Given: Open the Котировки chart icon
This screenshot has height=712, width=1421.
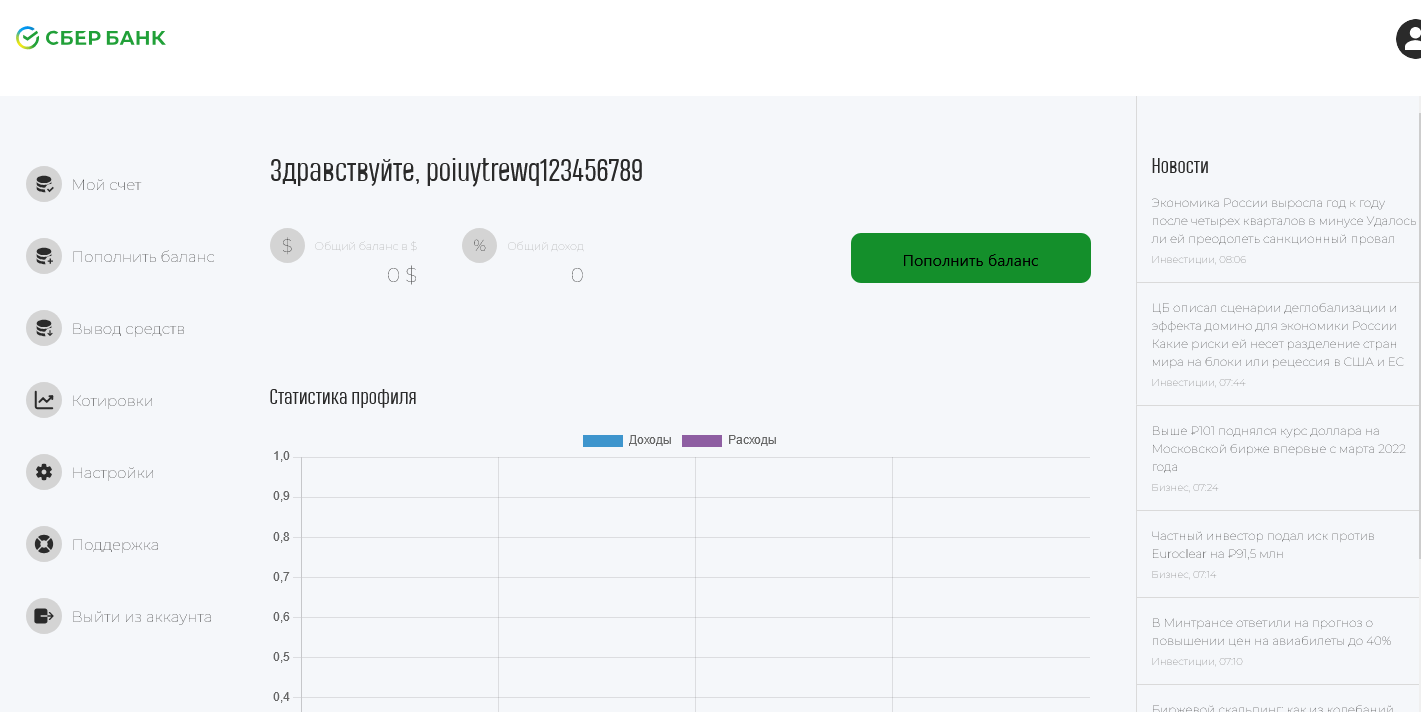Looking at the screenshot, I should tap(44, 400).
